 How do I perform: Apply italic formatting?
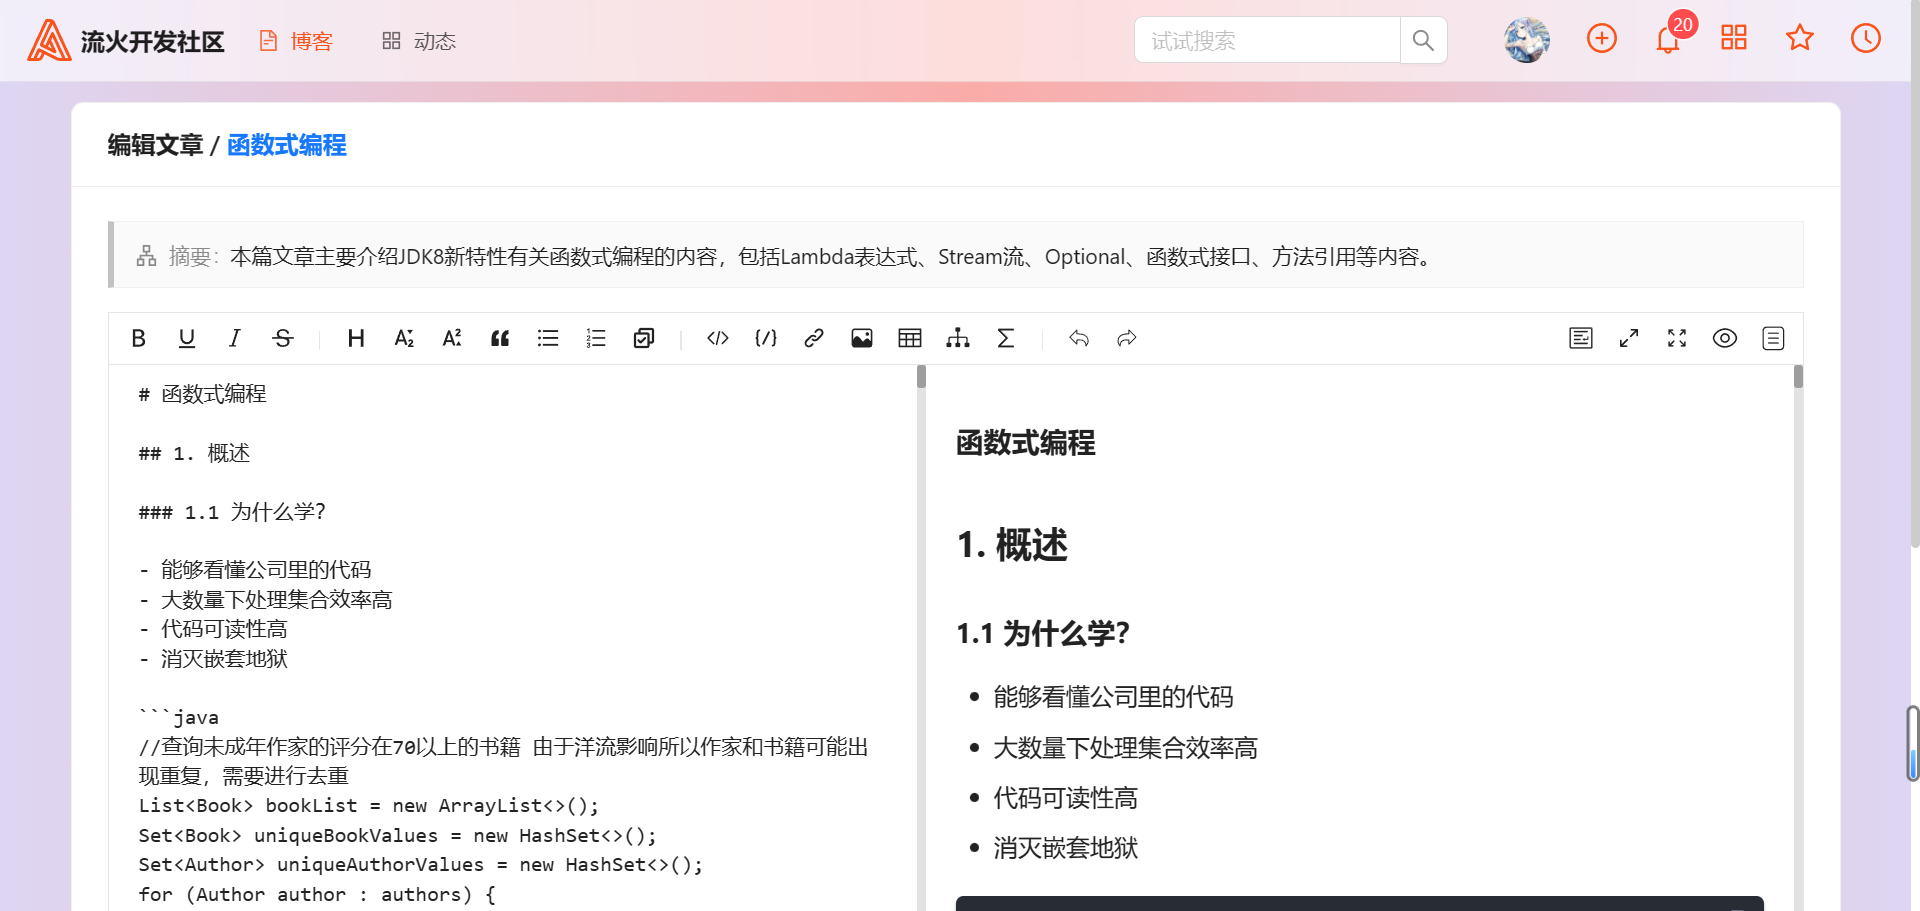[235, 338]
